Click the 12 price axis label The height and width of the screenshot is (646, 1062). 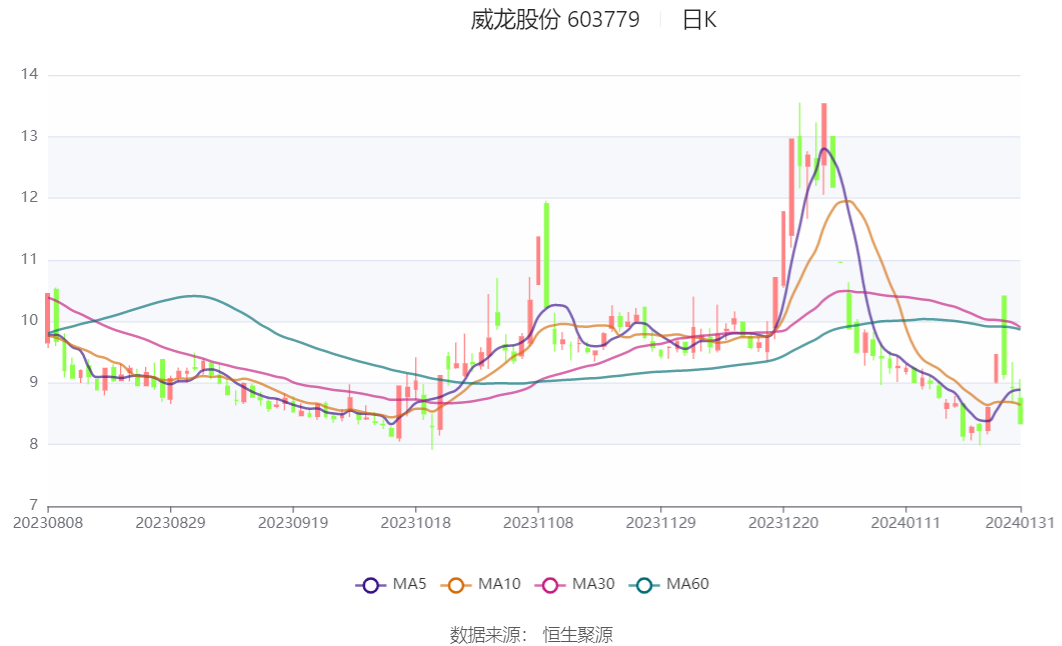click(29, 198)
